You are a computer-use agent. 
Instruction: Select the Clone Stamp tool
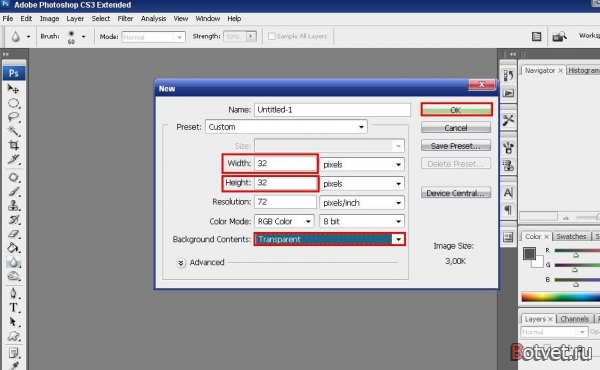tap(13, 205)
